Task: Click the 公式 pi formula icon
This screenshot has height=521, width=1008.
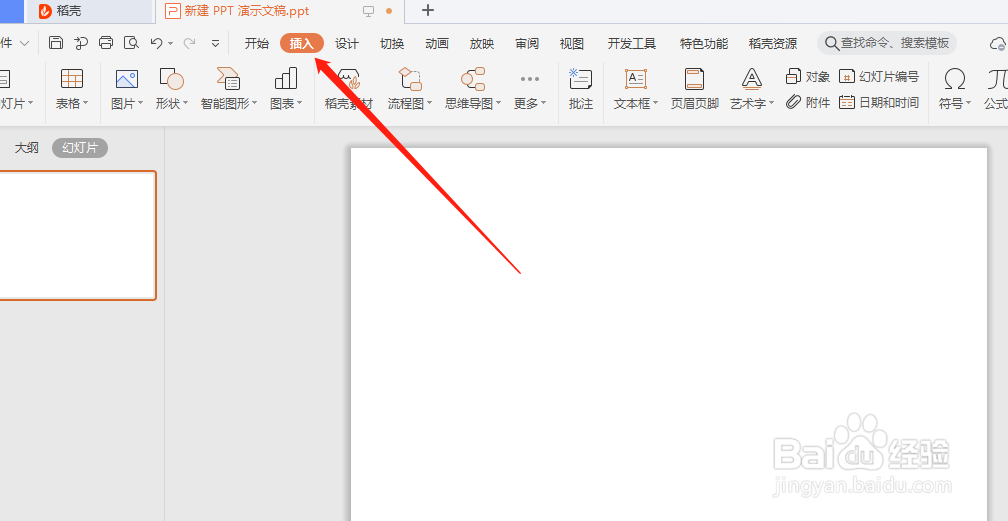Action: [998, 78]
